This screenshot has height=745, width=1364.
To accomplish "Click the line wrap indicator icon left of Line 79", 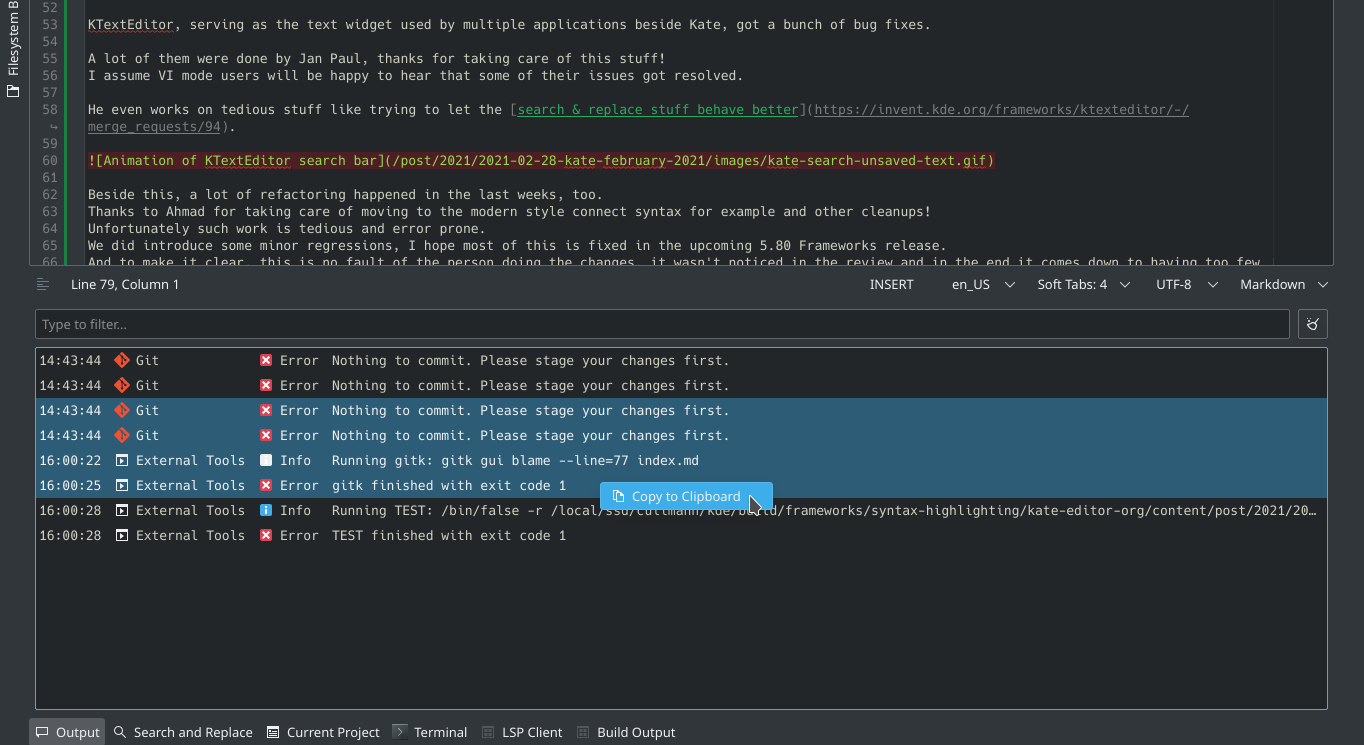I will pos(43,285).
